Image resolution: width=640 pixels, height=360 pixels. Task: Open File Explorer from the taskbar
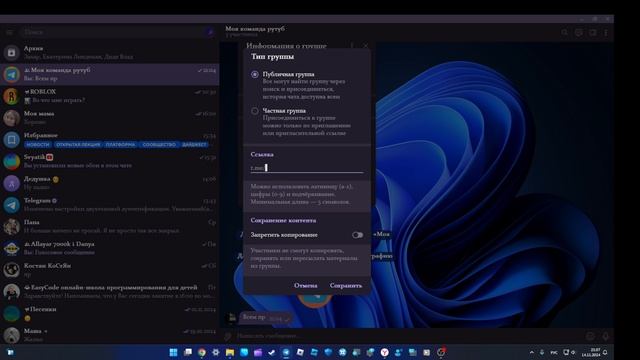click(230, 352)
